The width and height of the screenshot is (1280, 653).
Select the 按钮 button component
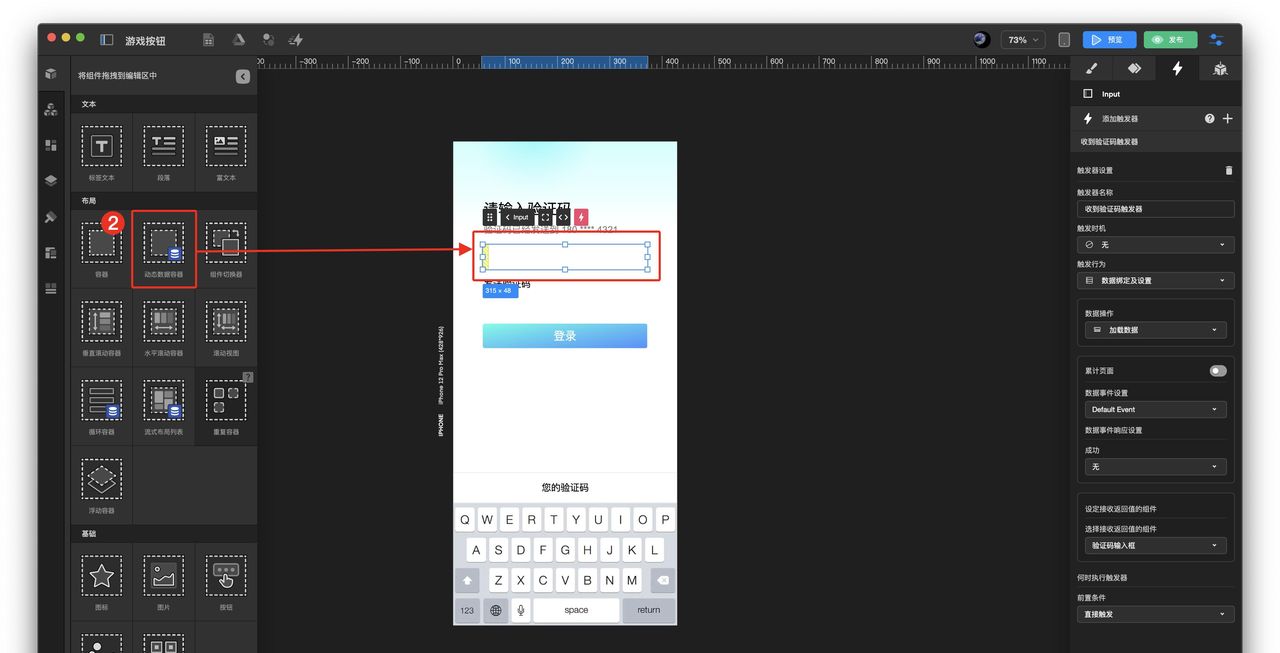point(225,582)
